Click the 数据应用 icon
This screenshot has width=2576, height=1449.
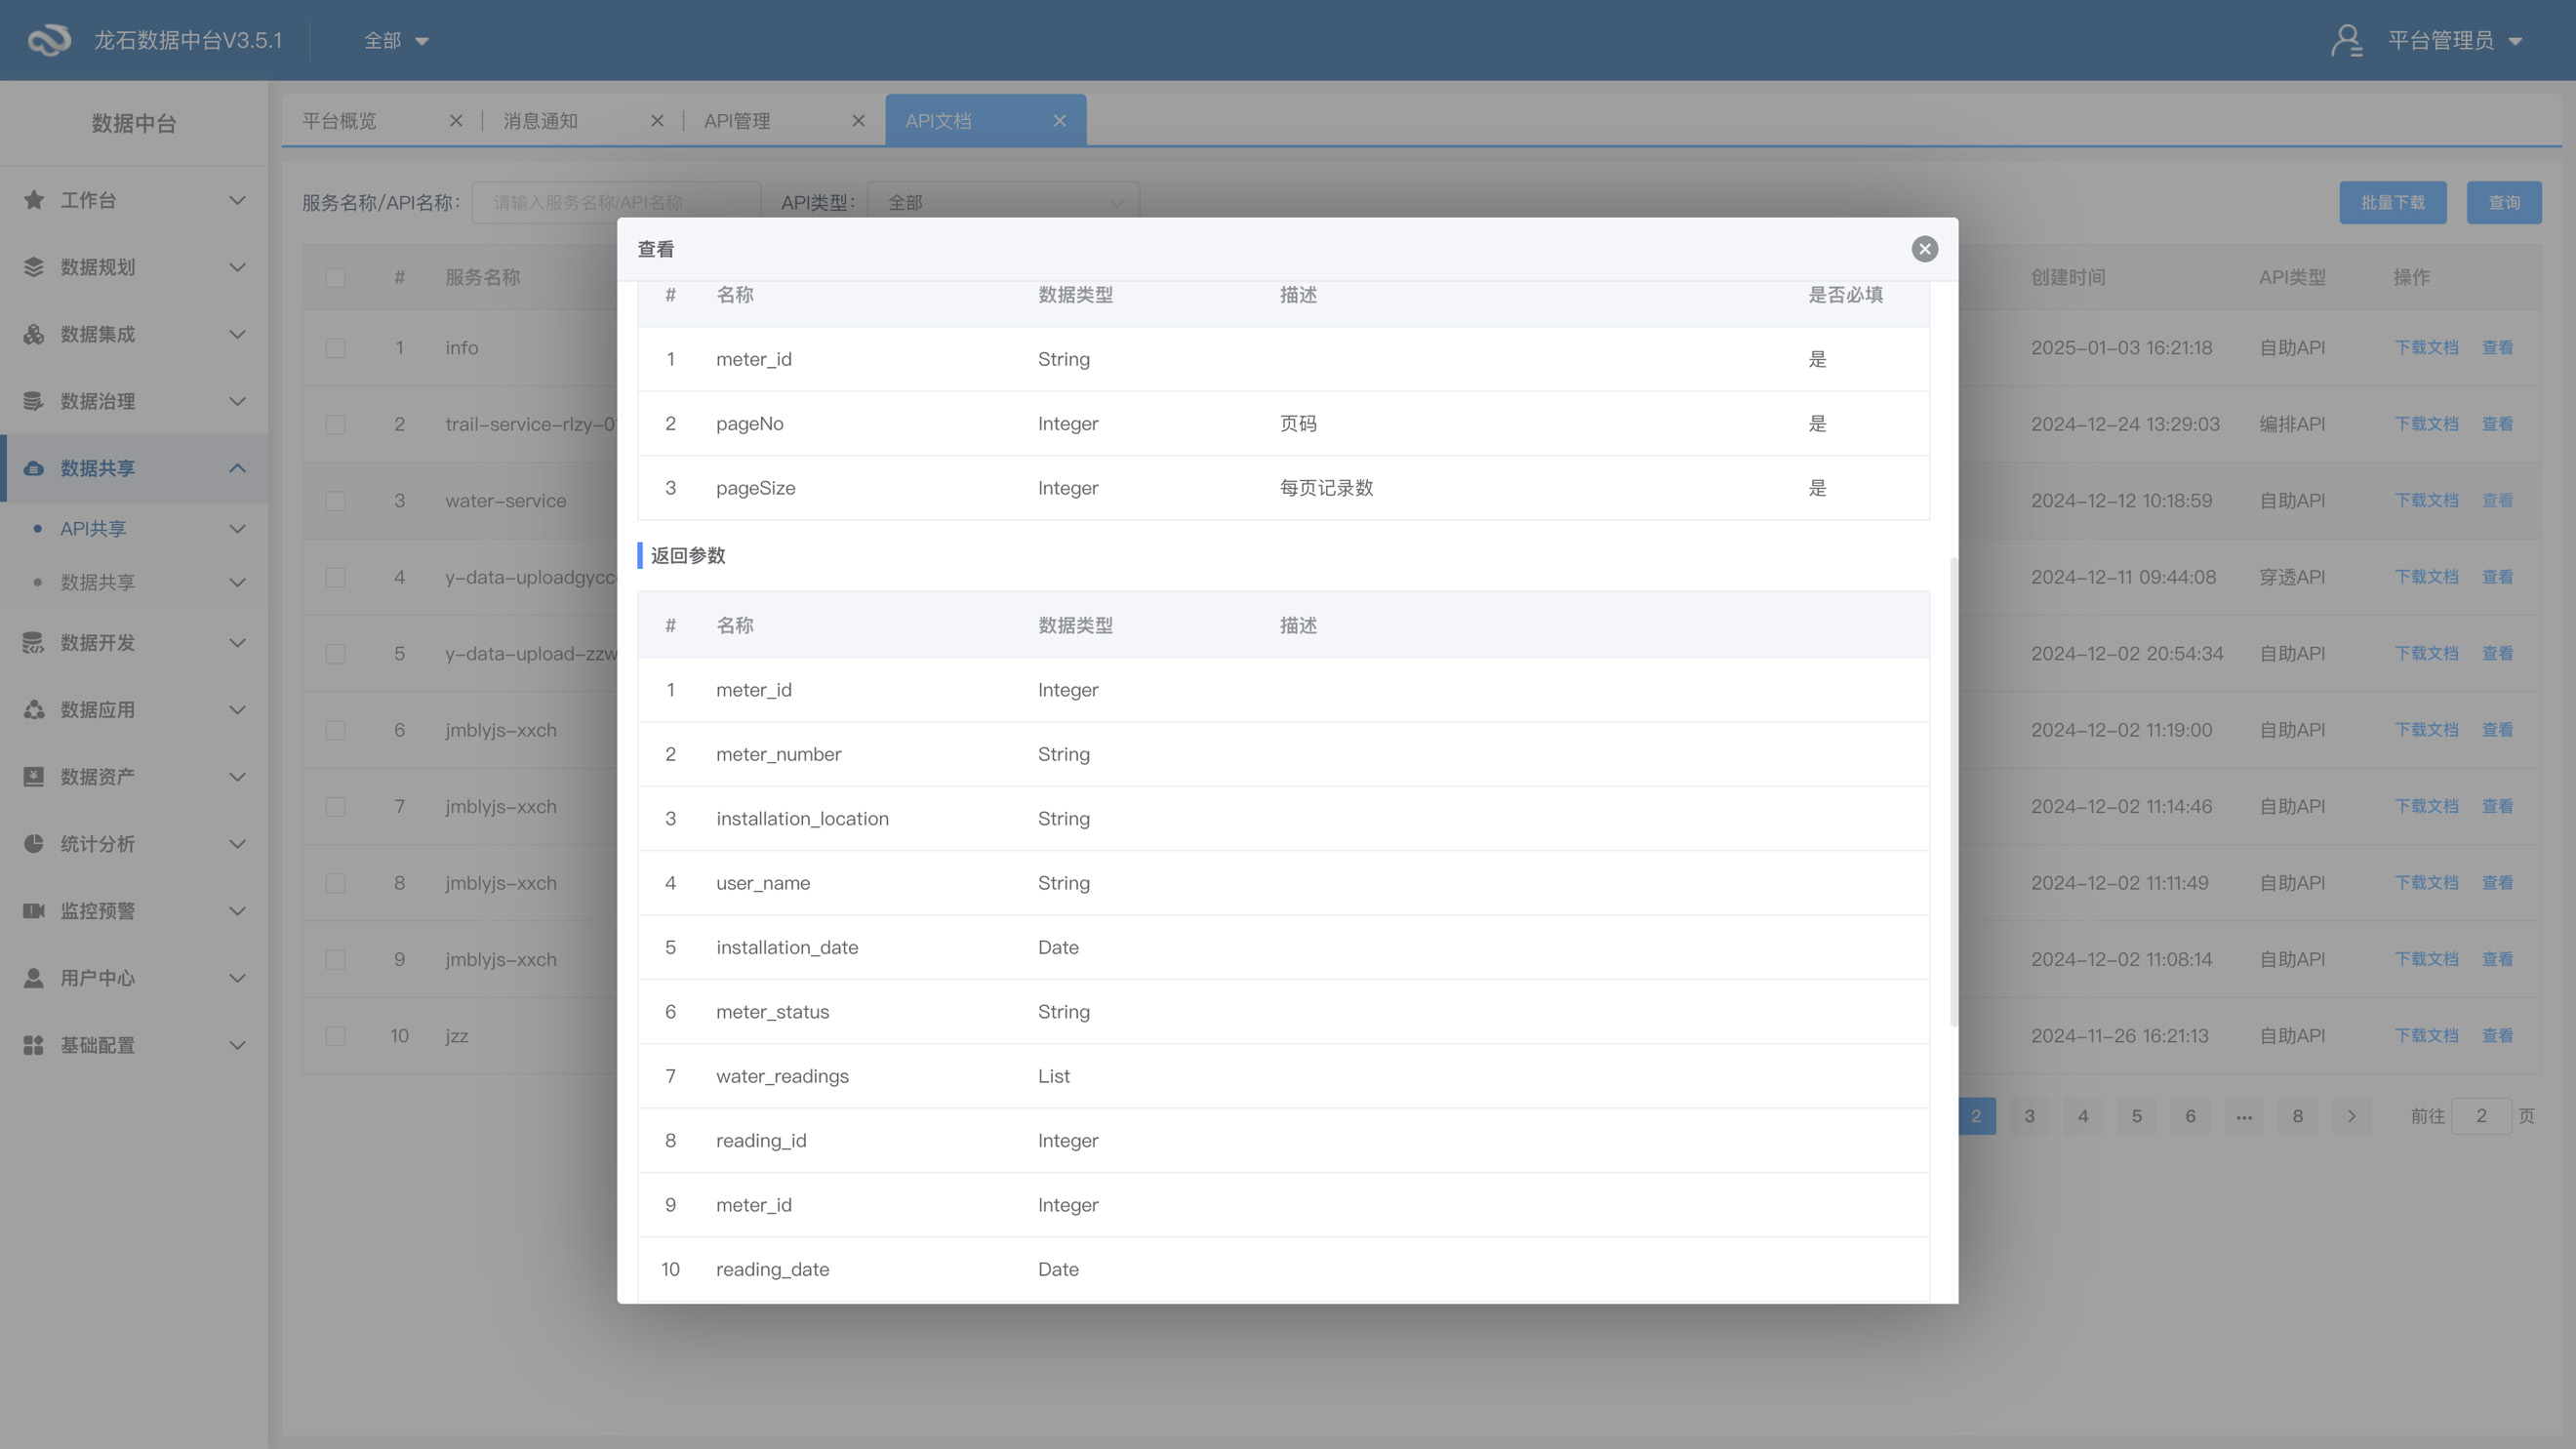point(34,709)
